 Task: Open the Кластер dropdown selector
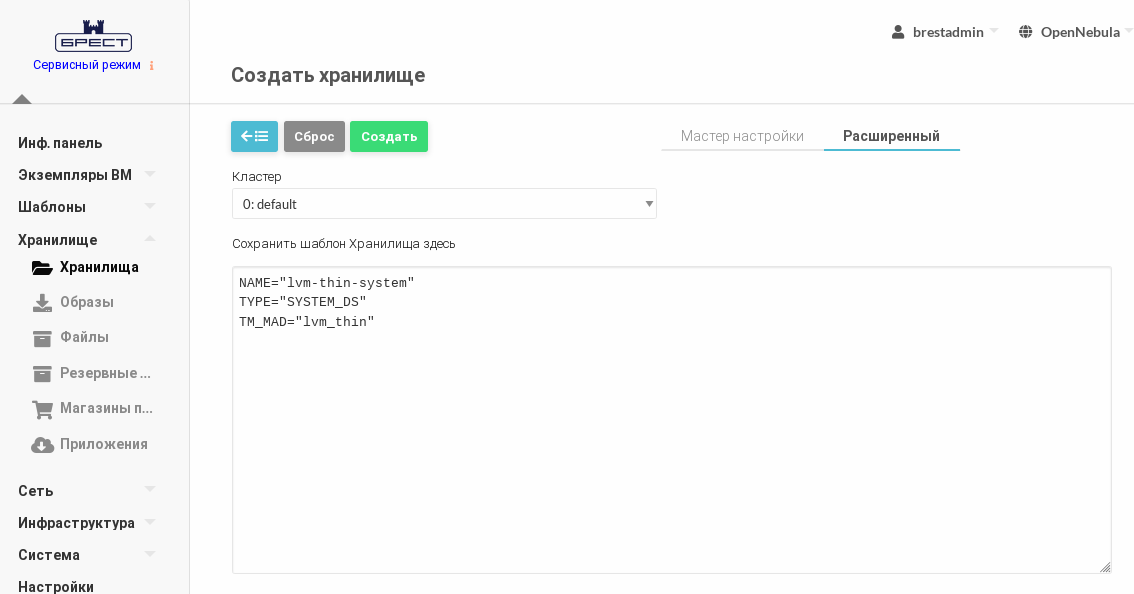[444, 204]
